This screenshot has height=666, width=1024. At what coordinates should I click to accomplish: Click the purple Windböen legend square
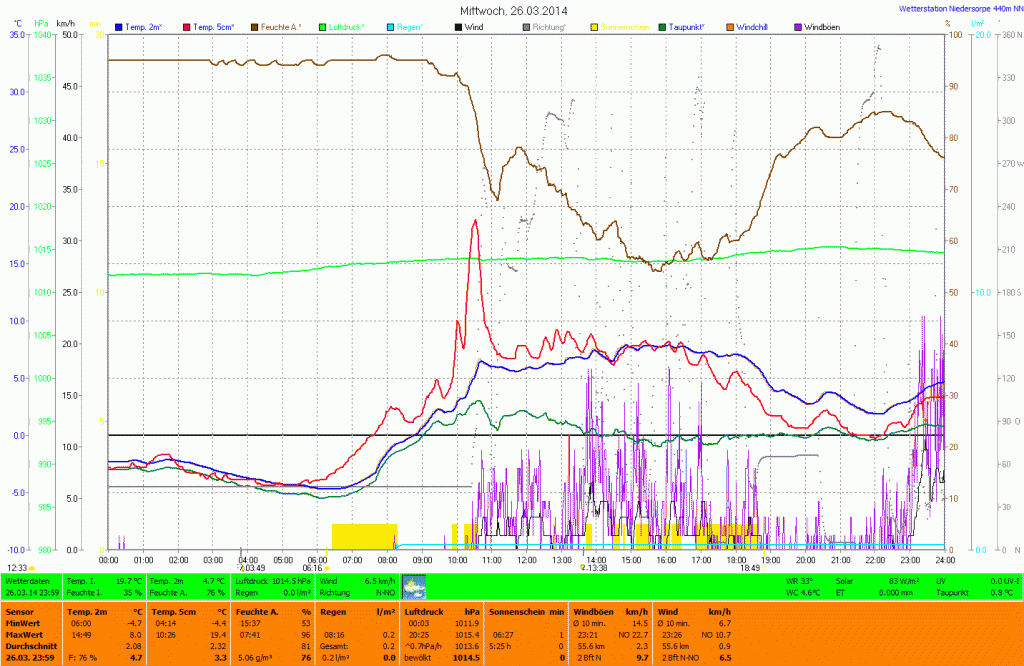pos(797,25)
